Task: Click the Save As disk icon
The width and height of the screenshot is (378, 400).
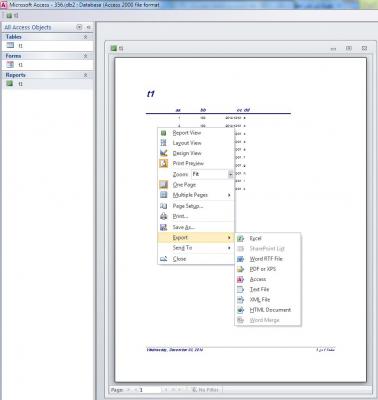Action: pyautogui.click(x=164, y=227)
